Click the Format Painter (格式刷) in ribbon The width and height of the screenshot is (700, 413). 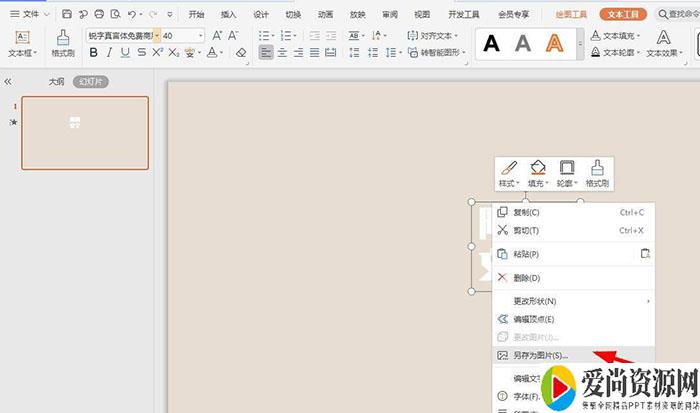click(62, 42)
